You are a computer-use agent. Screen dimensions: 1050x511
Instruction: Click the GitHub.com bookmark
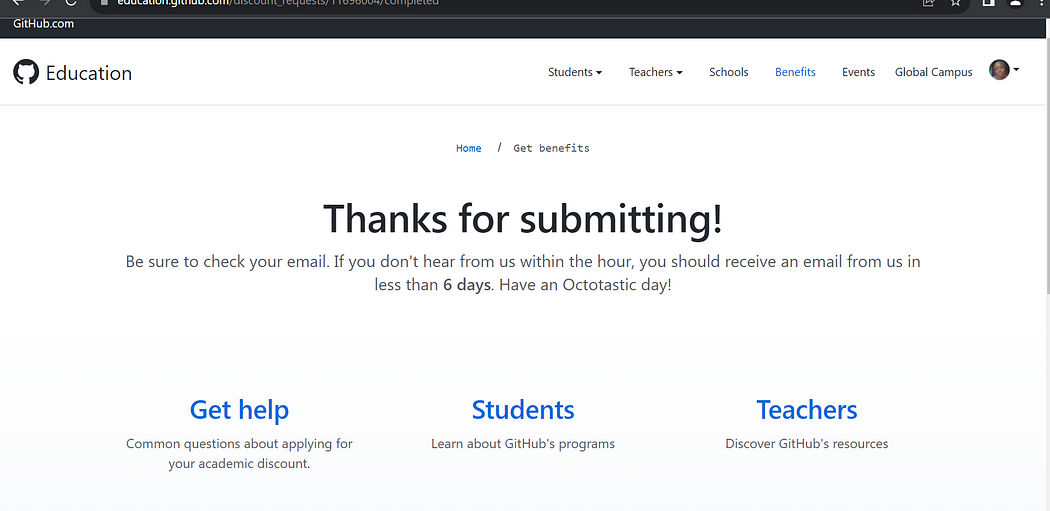pyautogui.click(x=44, y=24)
